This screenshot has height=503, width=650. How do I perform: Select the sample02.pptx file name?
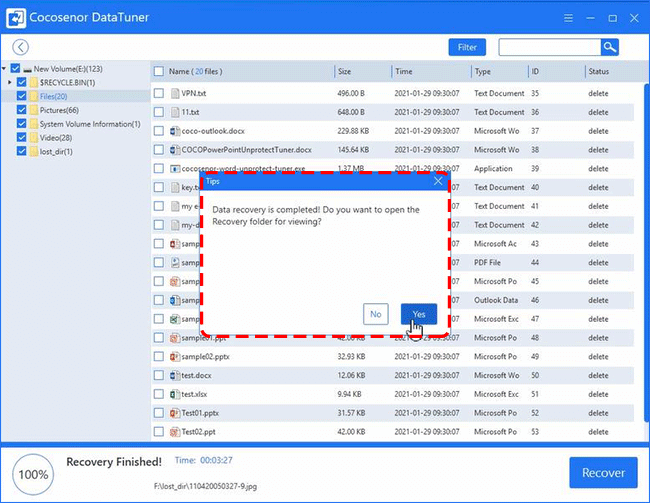click(205, 357)
